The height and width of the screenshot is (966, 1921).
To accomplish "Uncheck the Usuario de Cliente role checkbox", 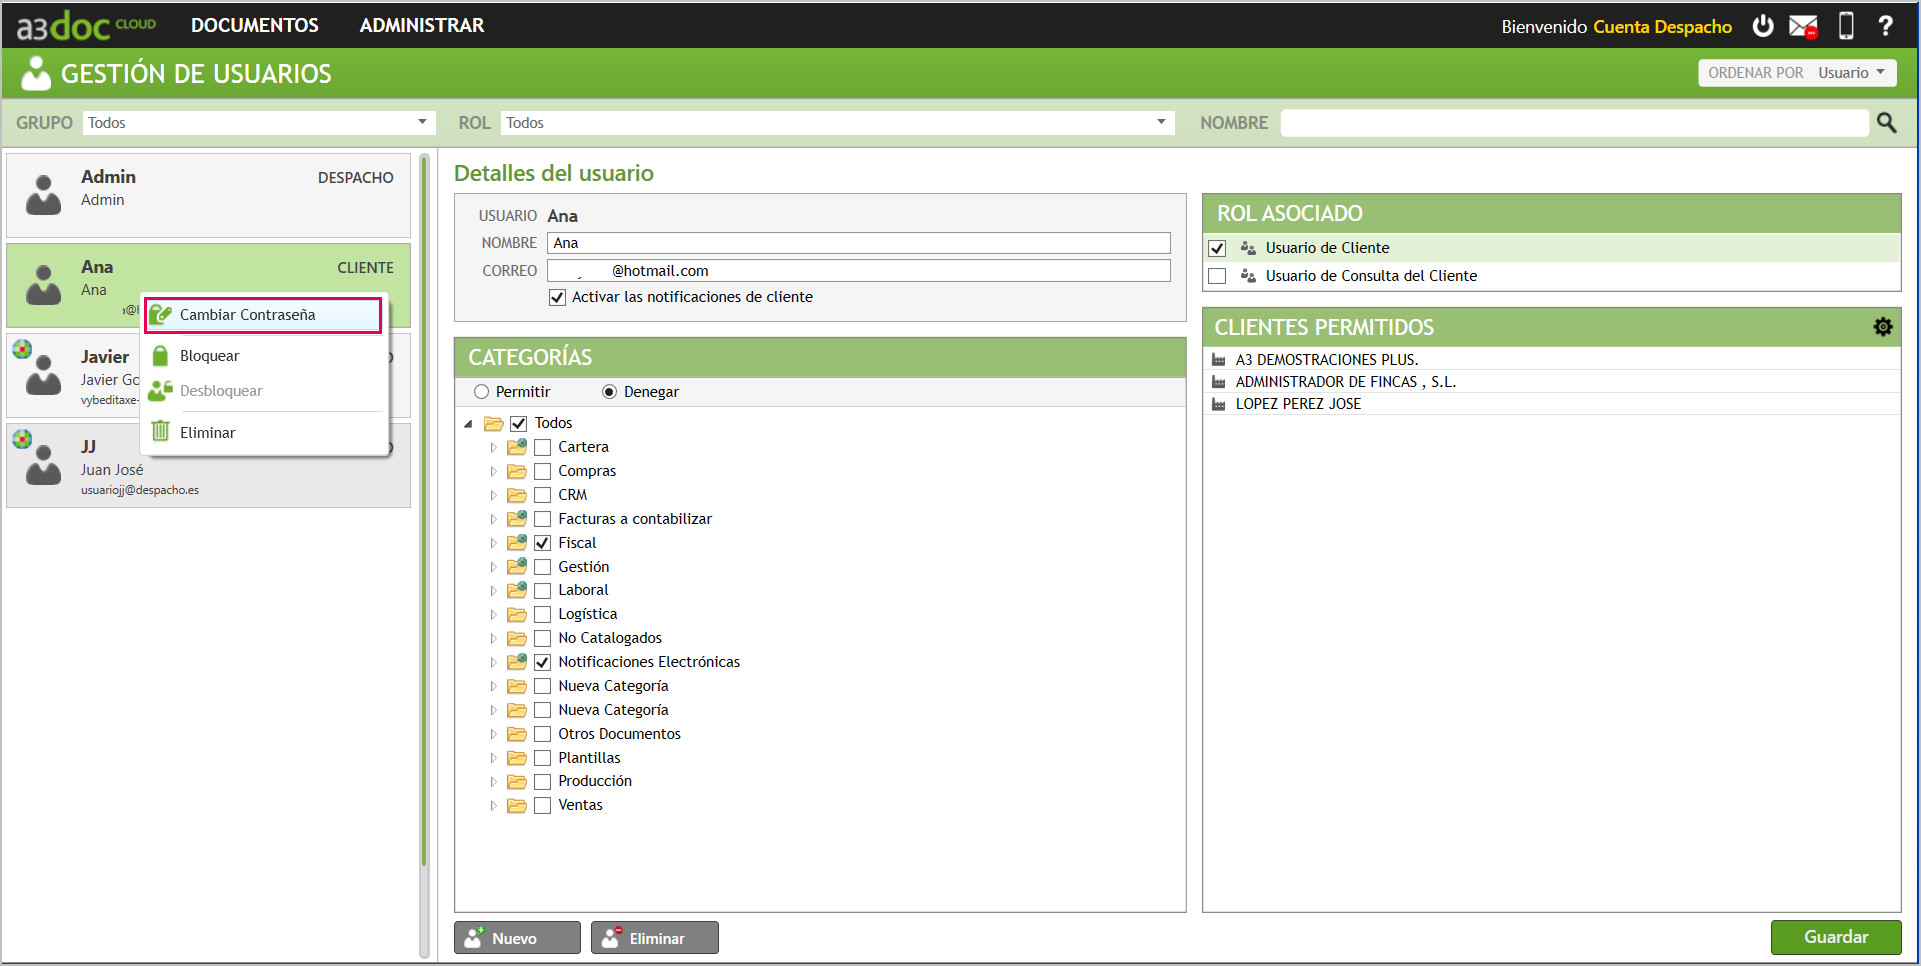I will pos(1217,248).
